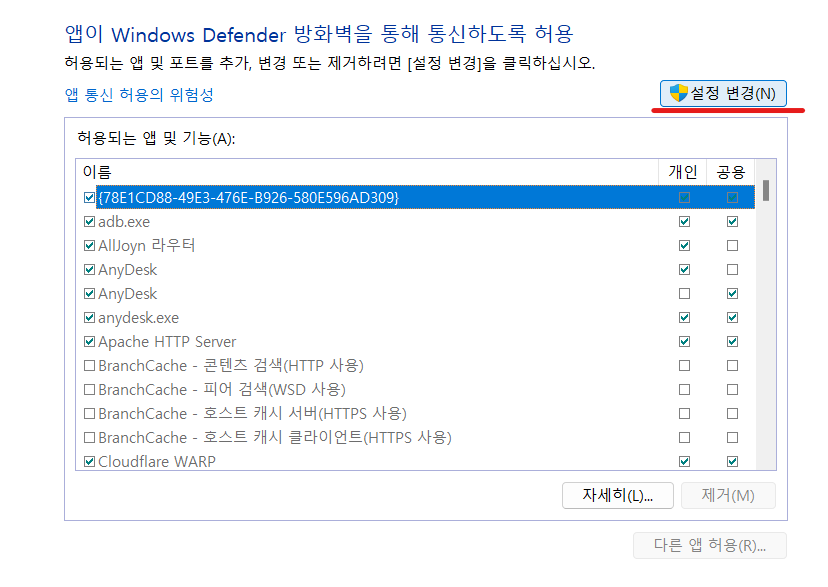Sort by the 이름 column header
Viewport: 828px width, 587px height.
[x=367, y=172]
